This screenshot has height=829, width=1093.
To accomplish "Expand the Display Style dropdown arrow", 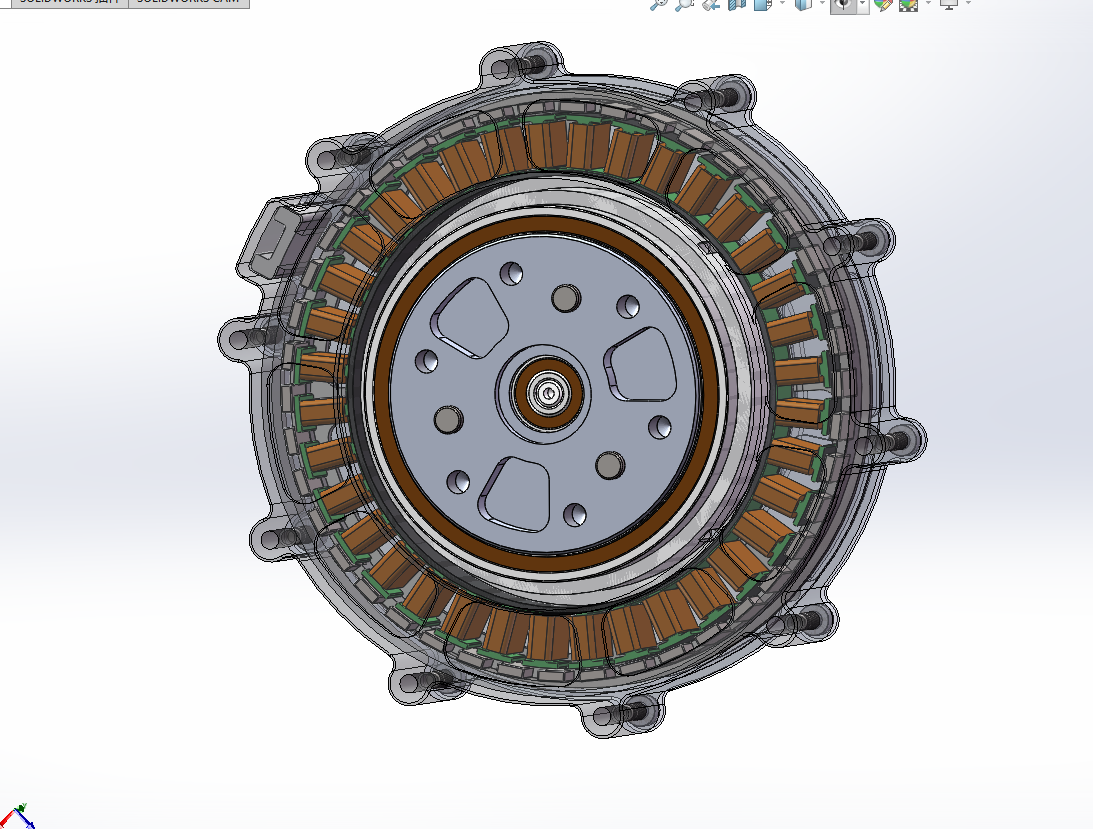I will coord(823,3).
